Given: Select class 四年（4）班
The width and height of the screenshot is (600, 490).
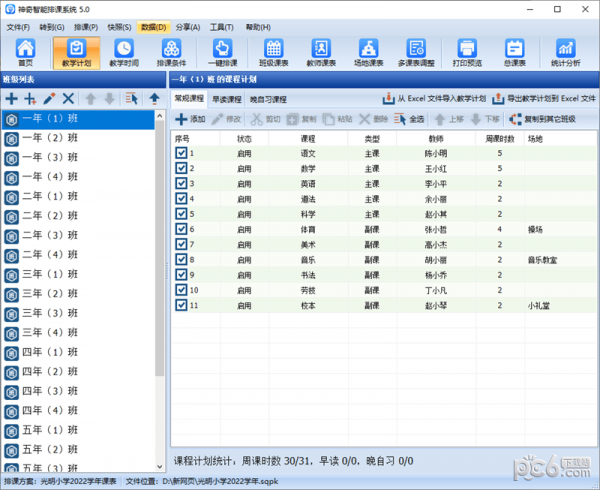Looking at the screenshot, I should tap(78, 411).
